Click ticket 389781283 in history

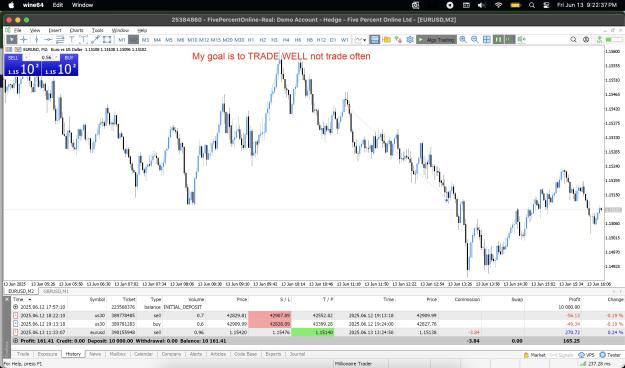pyautogui.click(x=123, y=324)
